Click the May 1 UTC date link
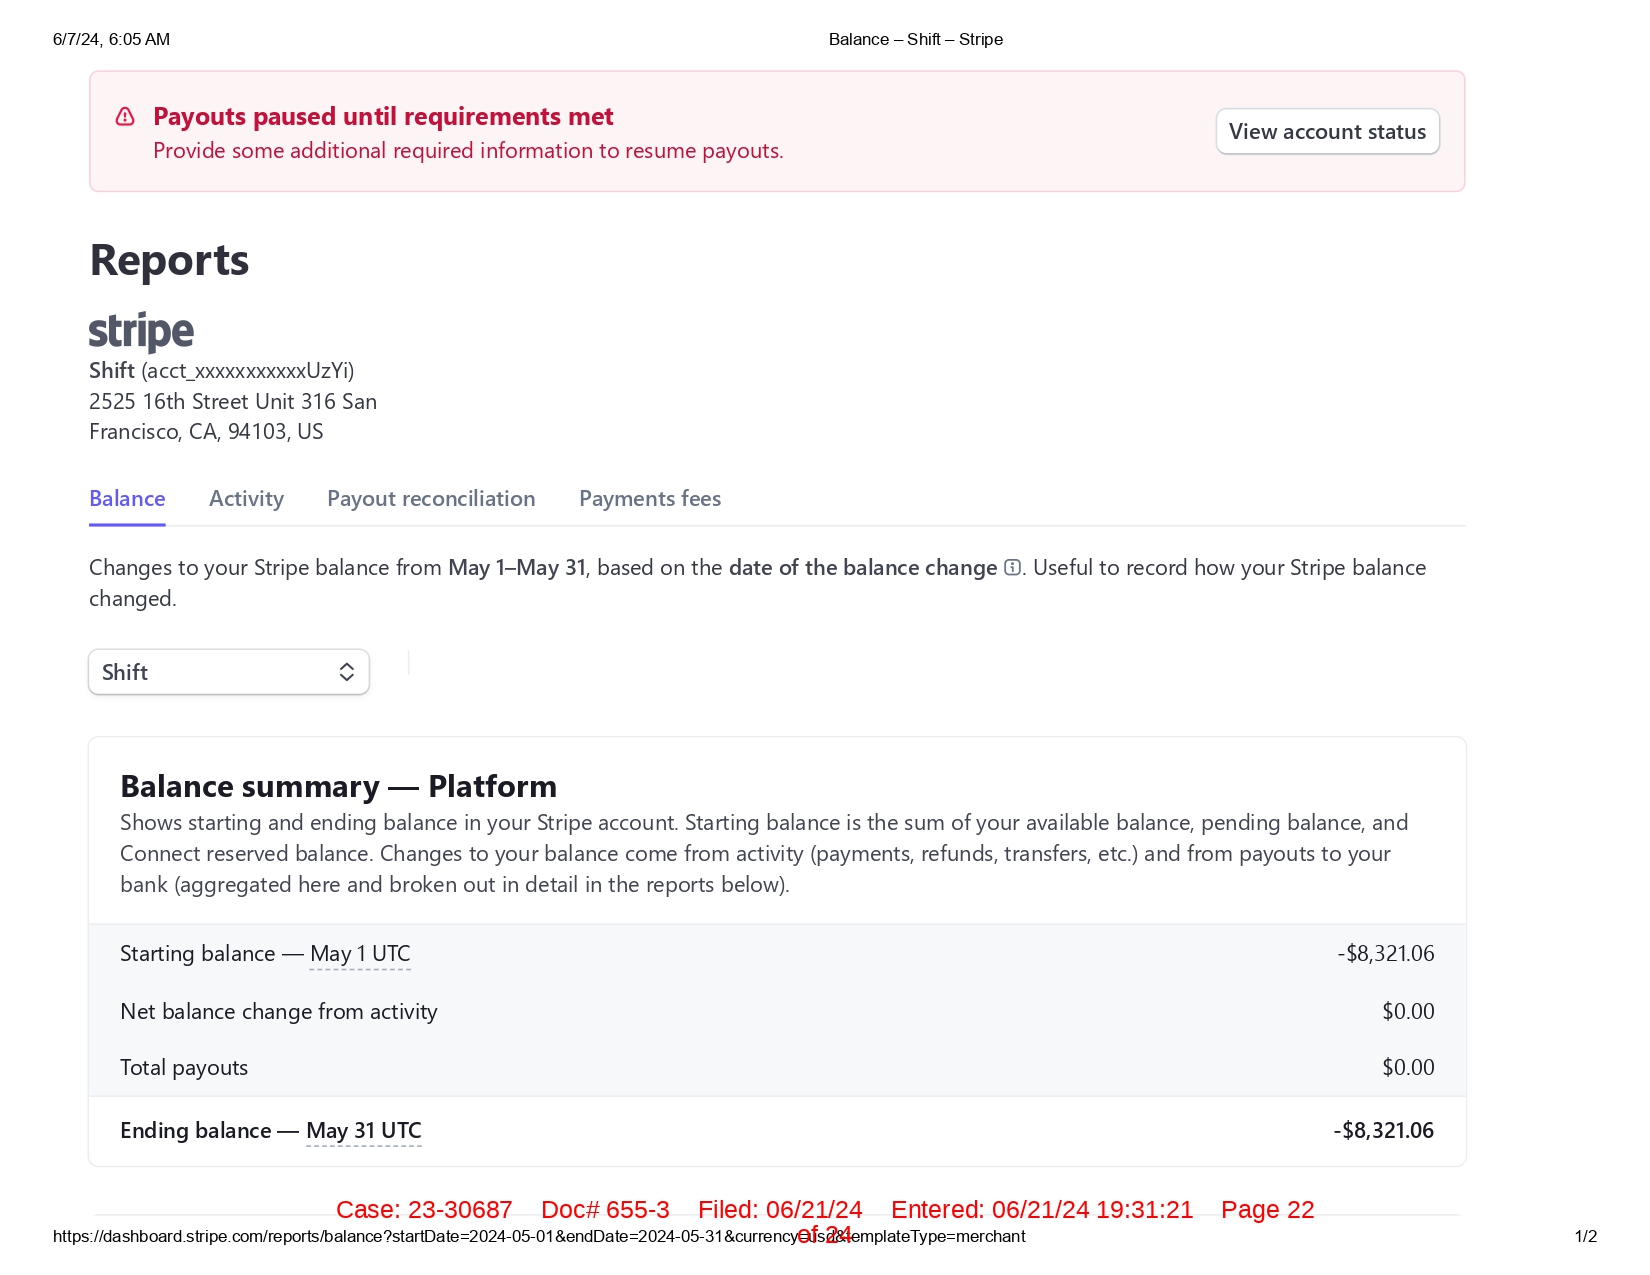Image resolution: width=1650 pixels, height=1275 pixels. pyautogui.click(x=360, y=954)
